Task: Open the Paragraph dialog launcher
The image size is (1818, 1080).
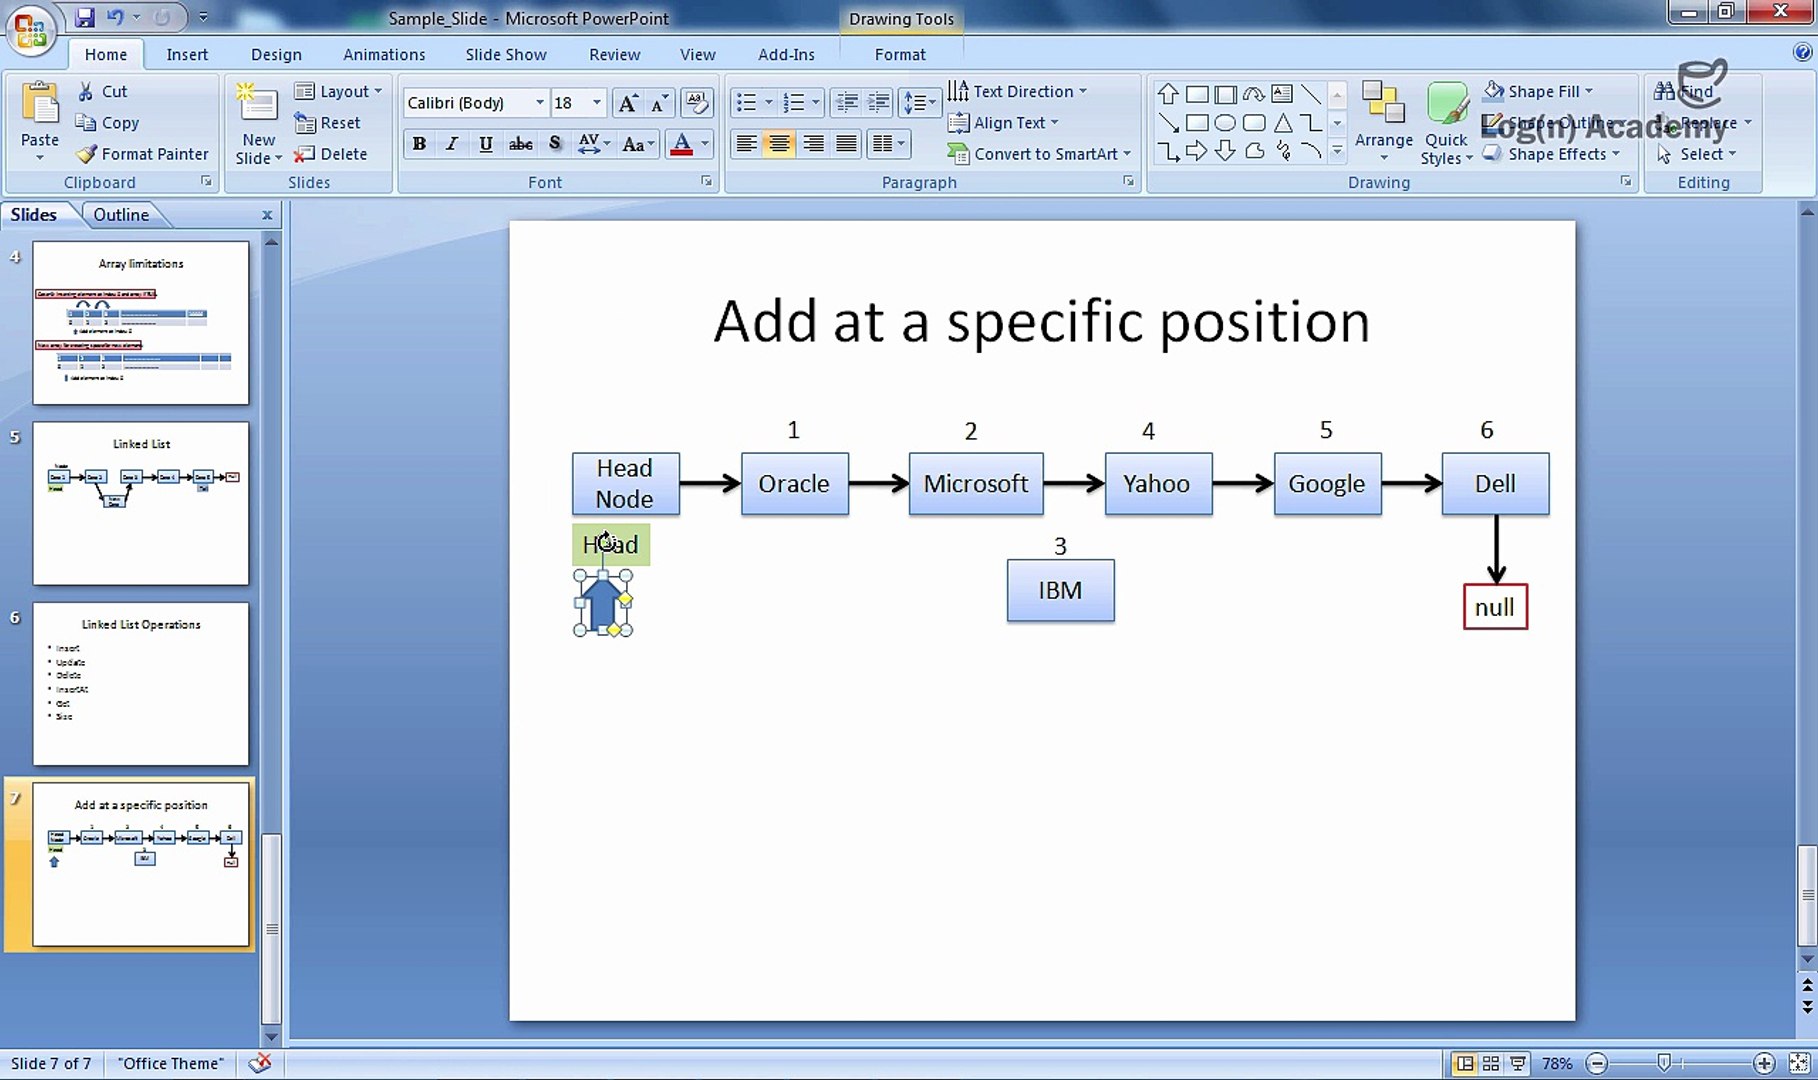Action: pos(1128,181)
